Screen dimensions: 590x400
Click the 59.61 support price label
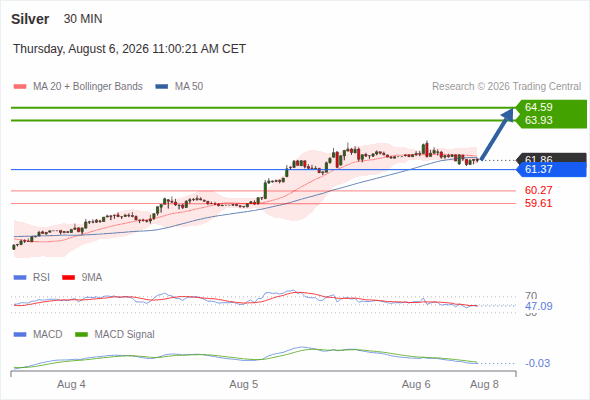click(538, 204)
